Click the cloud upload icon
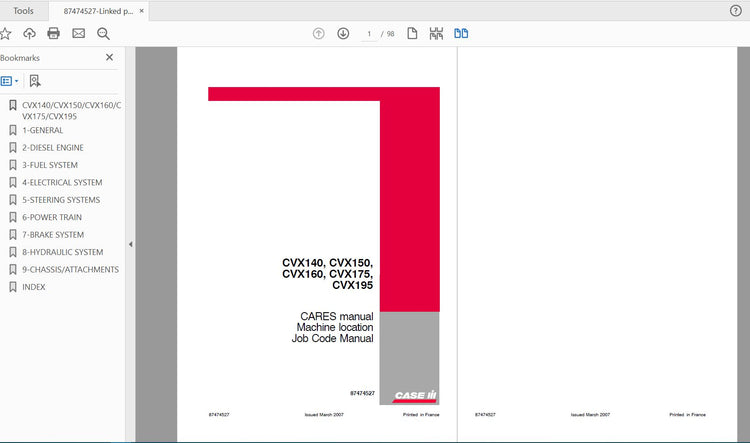 coord(30,33)
